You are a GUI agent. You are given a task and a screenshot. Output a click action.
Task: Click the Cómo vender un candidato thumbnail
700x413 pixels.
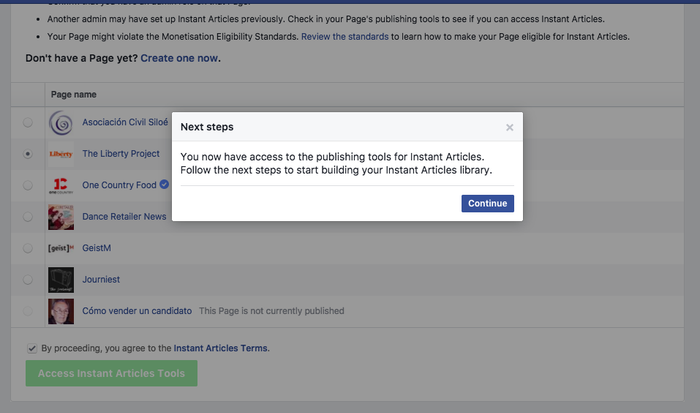tap(61, 310)
